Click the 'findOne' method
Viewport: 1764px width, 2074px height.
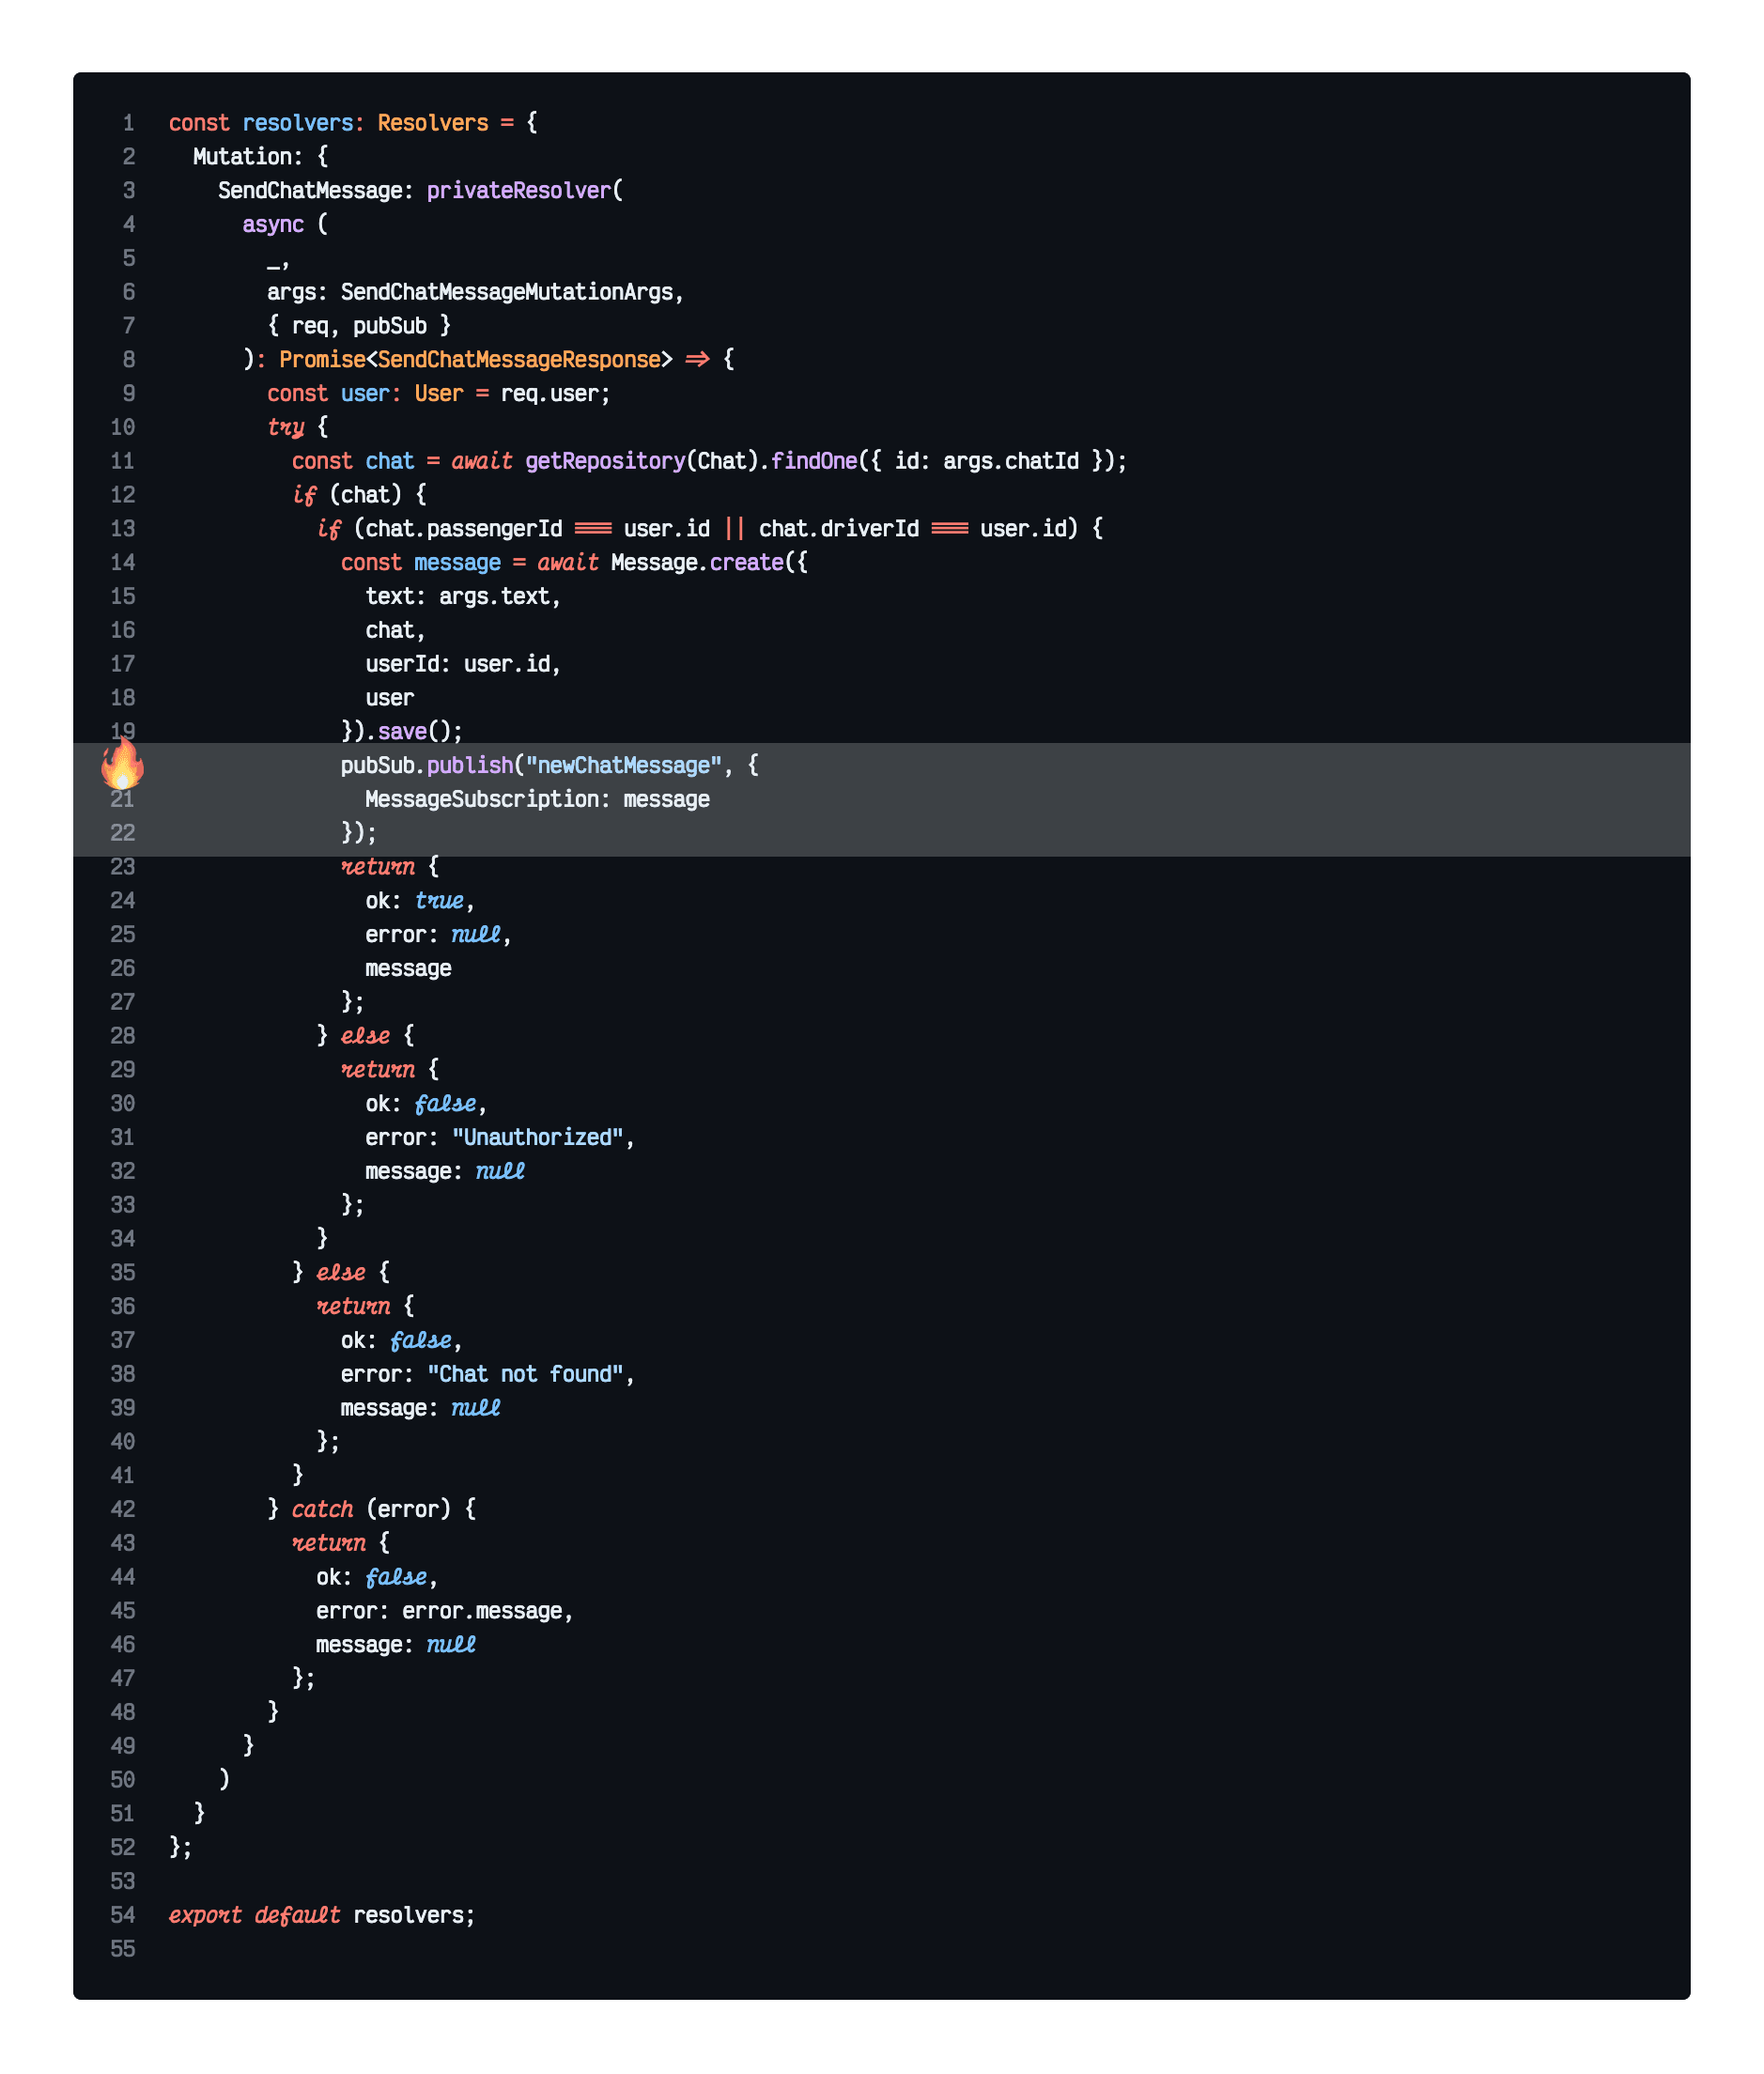[x=814, y=461]
